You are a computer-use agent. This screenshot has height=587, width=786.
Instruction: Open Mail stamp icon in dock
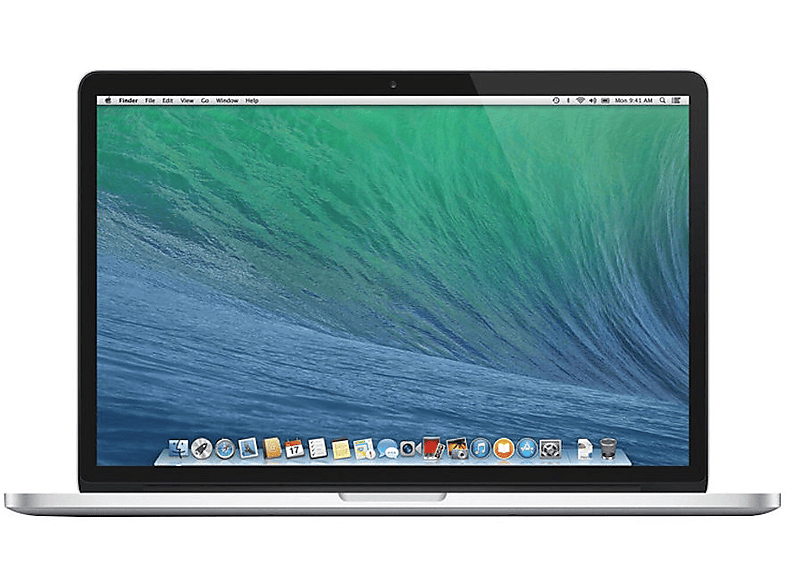tap(248, 448)
